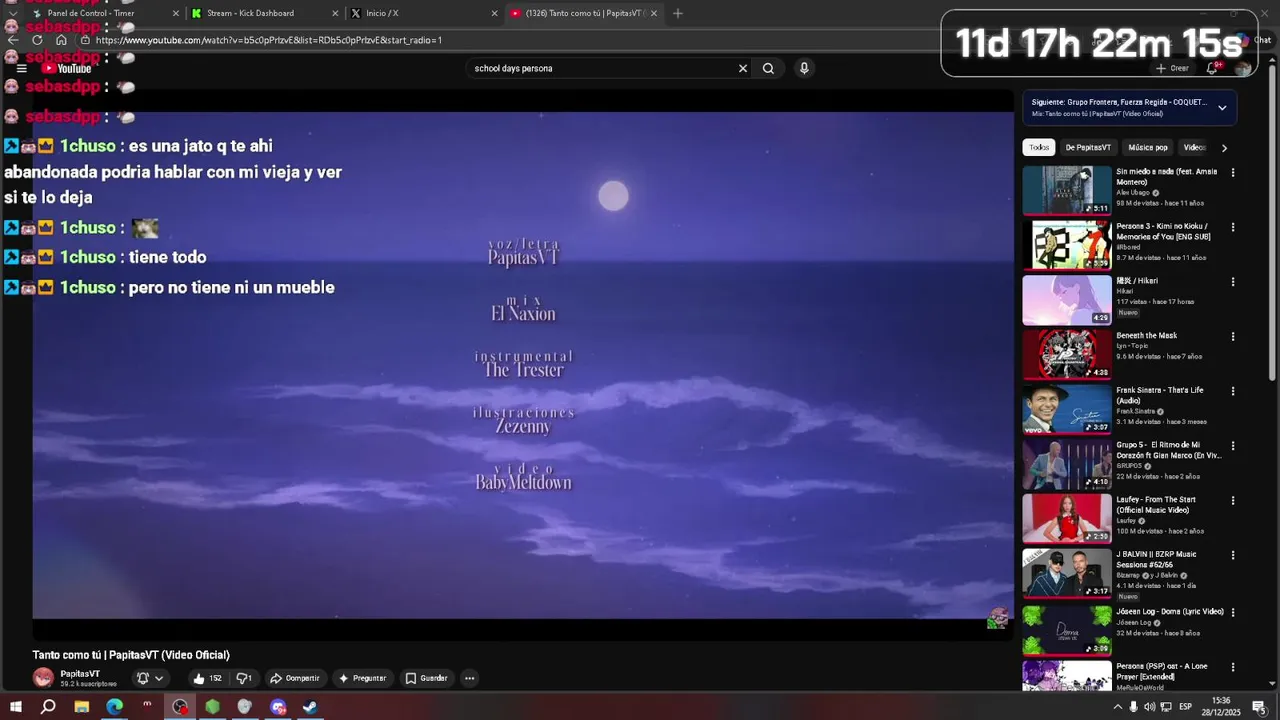Go to the YouTube home logo

click(66, 68)
